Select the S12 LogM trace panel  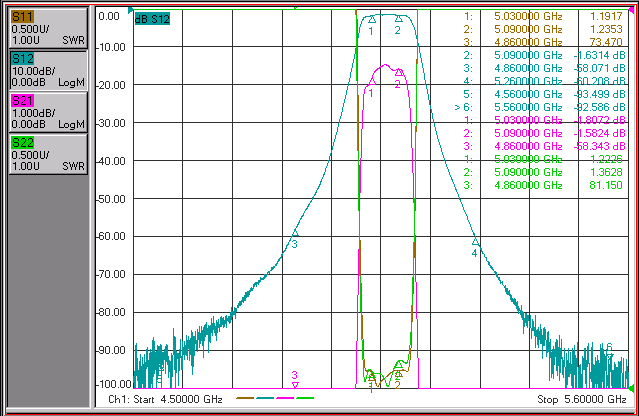point(48,70)
